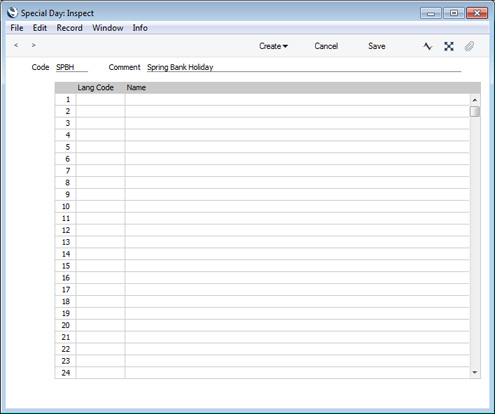Open the workflow activity zigzag icon
This screenshot has height=414, width=495.
pos(428,46)
